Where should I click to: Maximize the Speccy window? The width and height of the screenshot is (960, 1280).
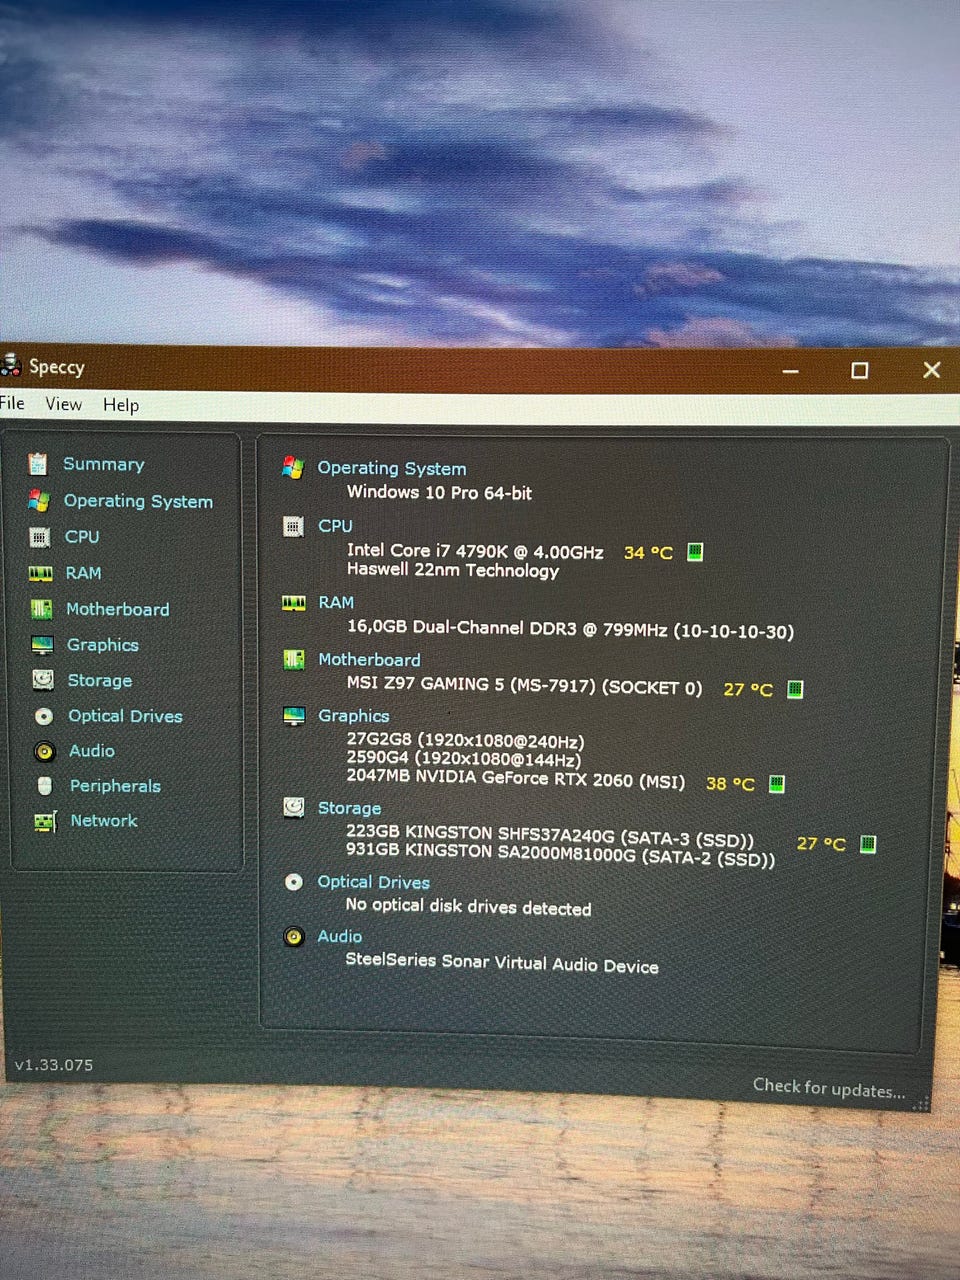859,370
